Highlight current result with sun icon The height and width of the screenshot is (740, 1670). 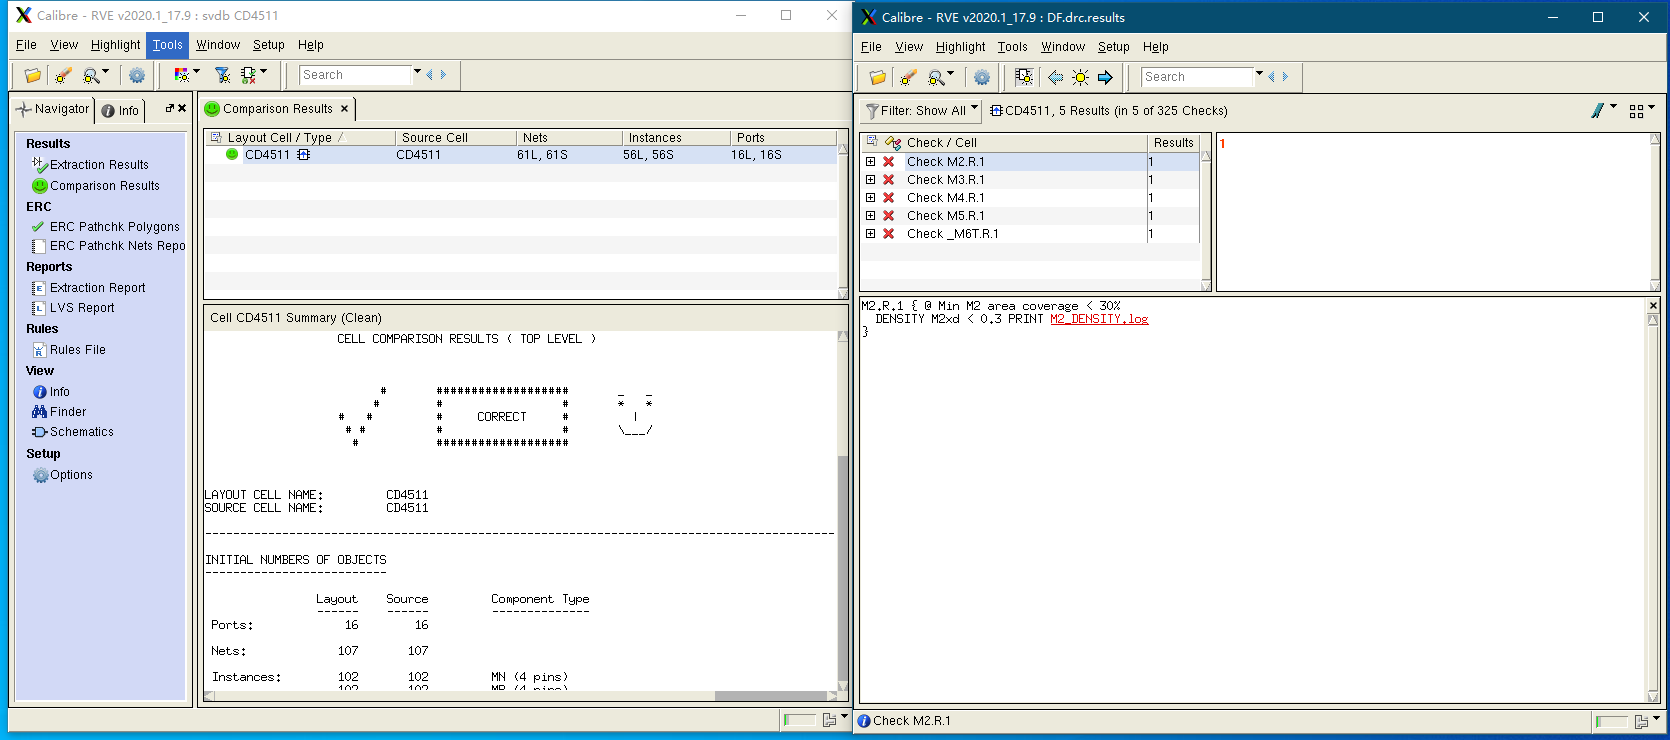1080,77
